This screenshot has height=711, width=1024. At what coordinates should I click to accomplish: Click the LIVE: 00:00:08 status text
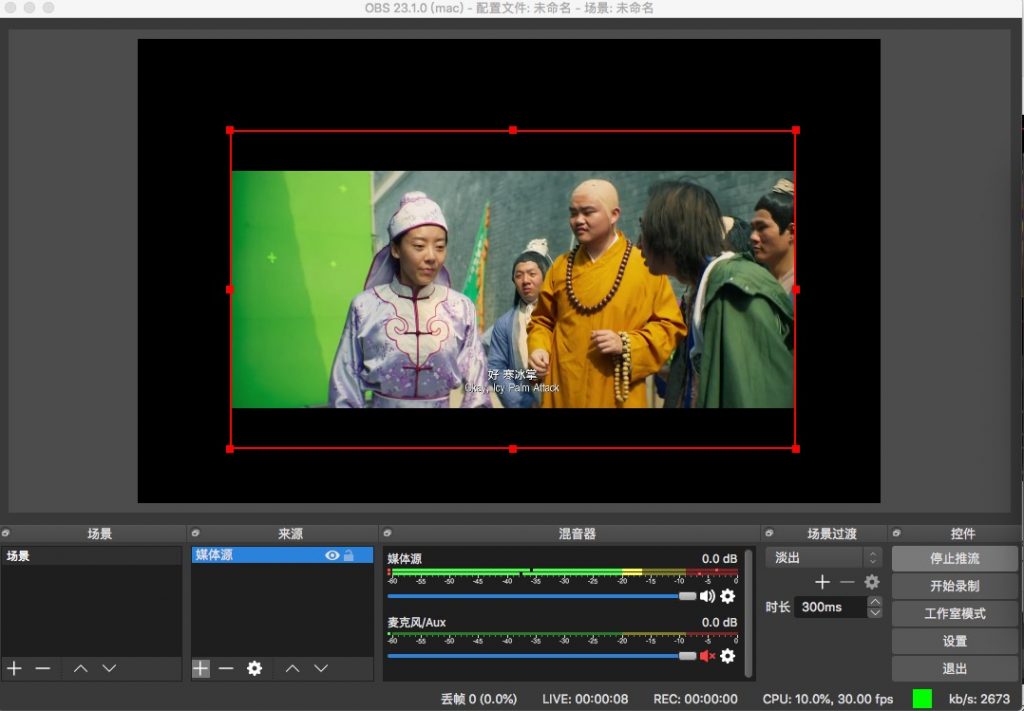(585, 699)
